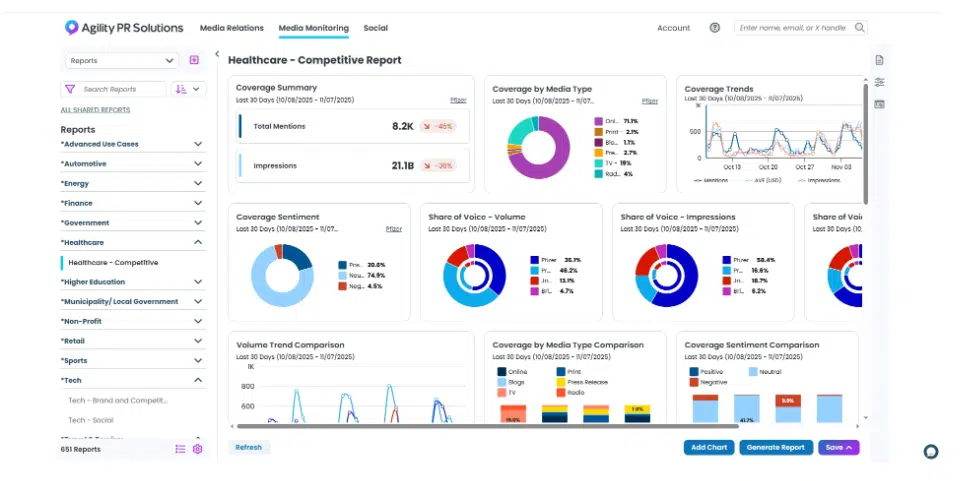Click the Total Mentions -45% trend badge

(x=438, y=127)
